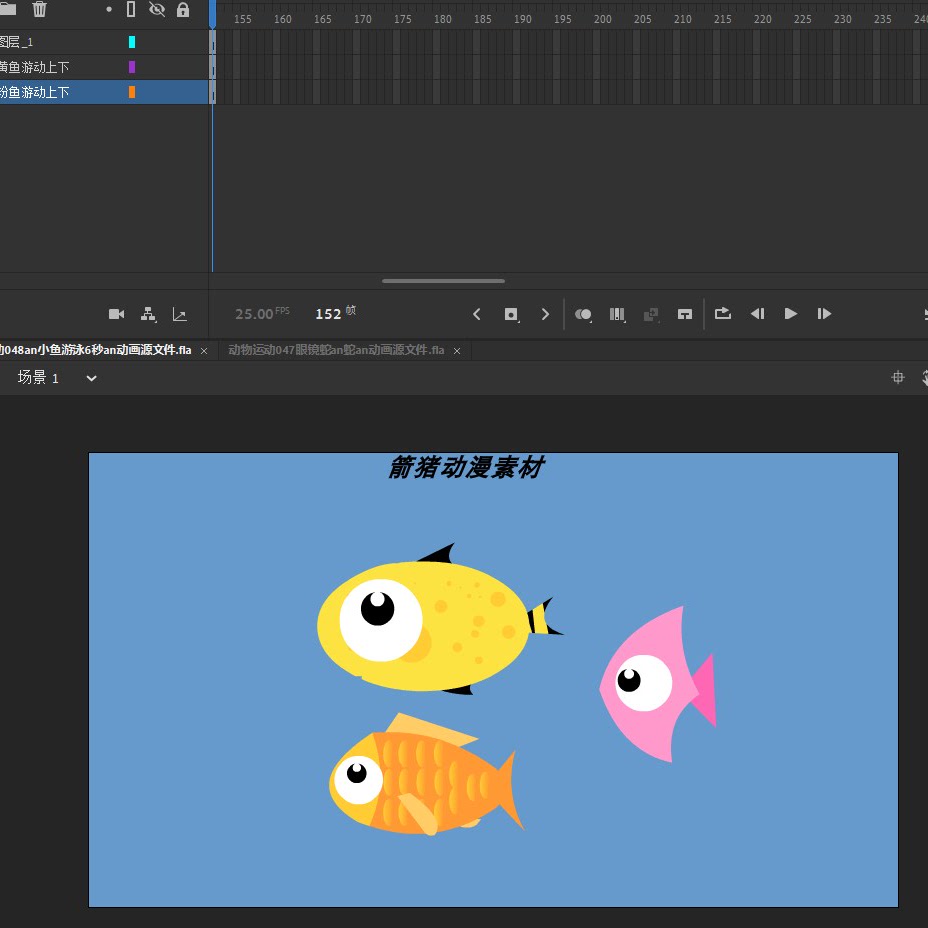Go to previous keyframe arrow
928x928 pixels.
coord(476,314)
